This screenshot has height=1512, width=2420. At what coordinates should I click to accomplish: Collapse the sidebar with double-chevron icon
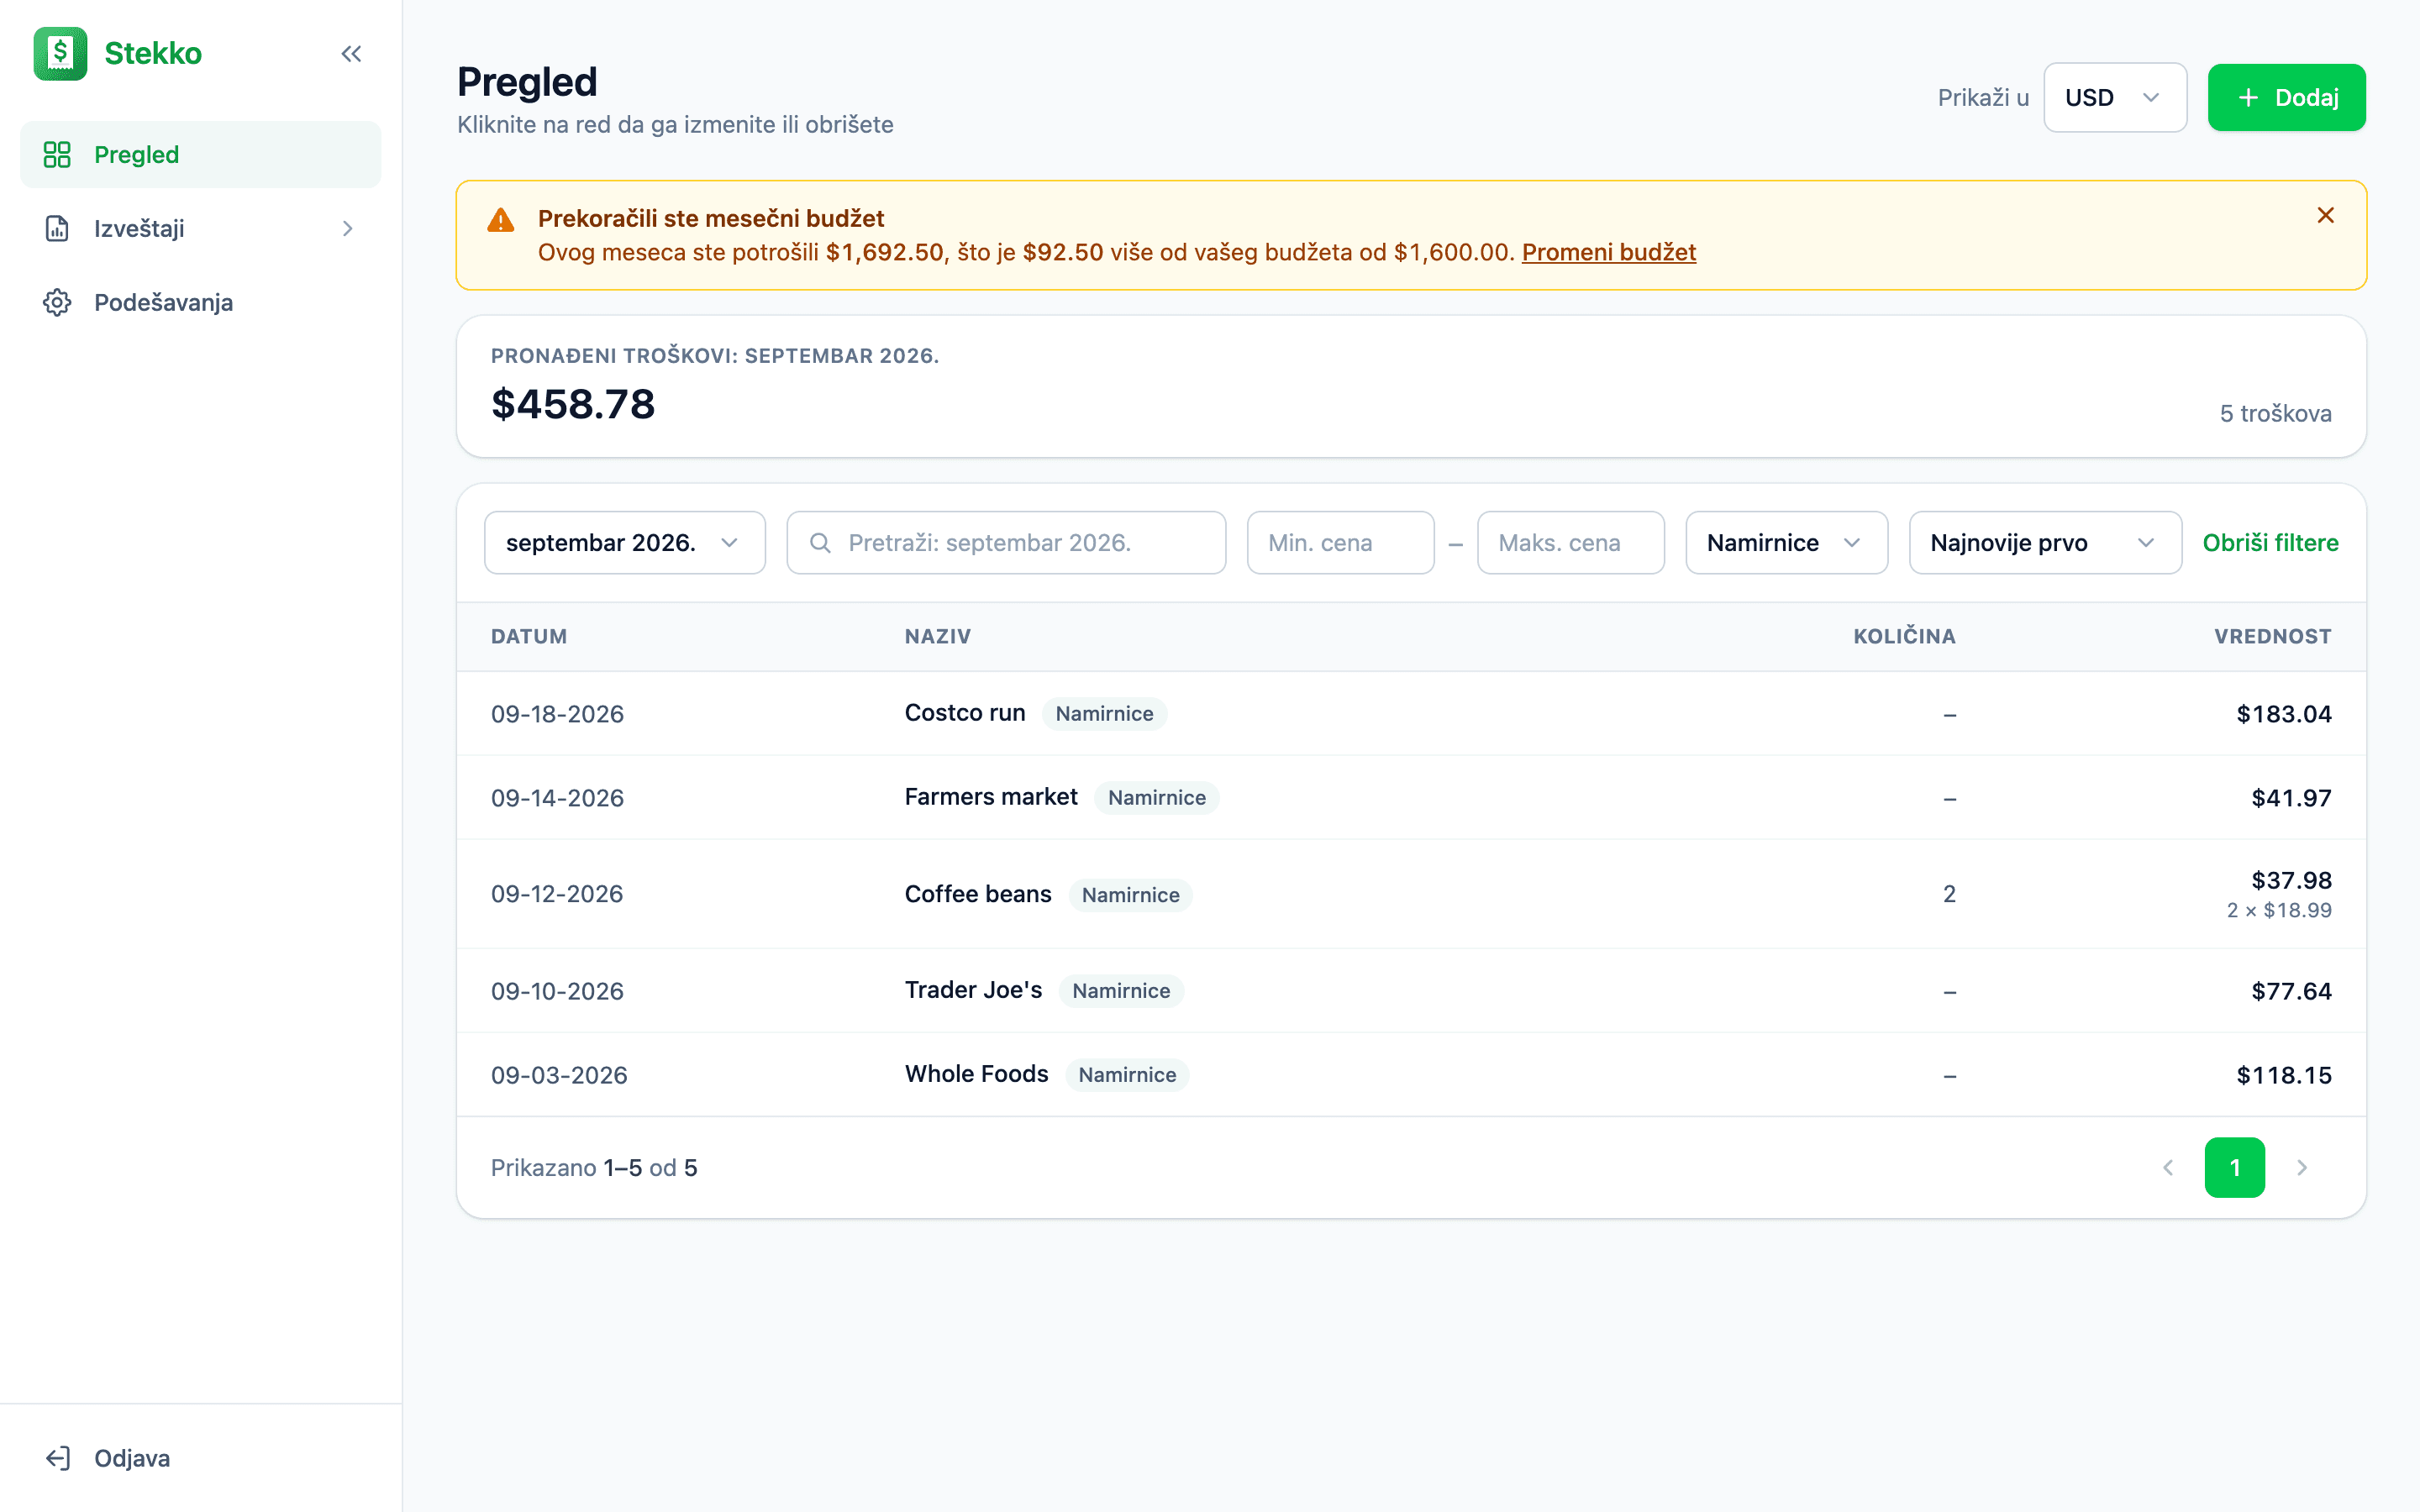tap(351, 54)
